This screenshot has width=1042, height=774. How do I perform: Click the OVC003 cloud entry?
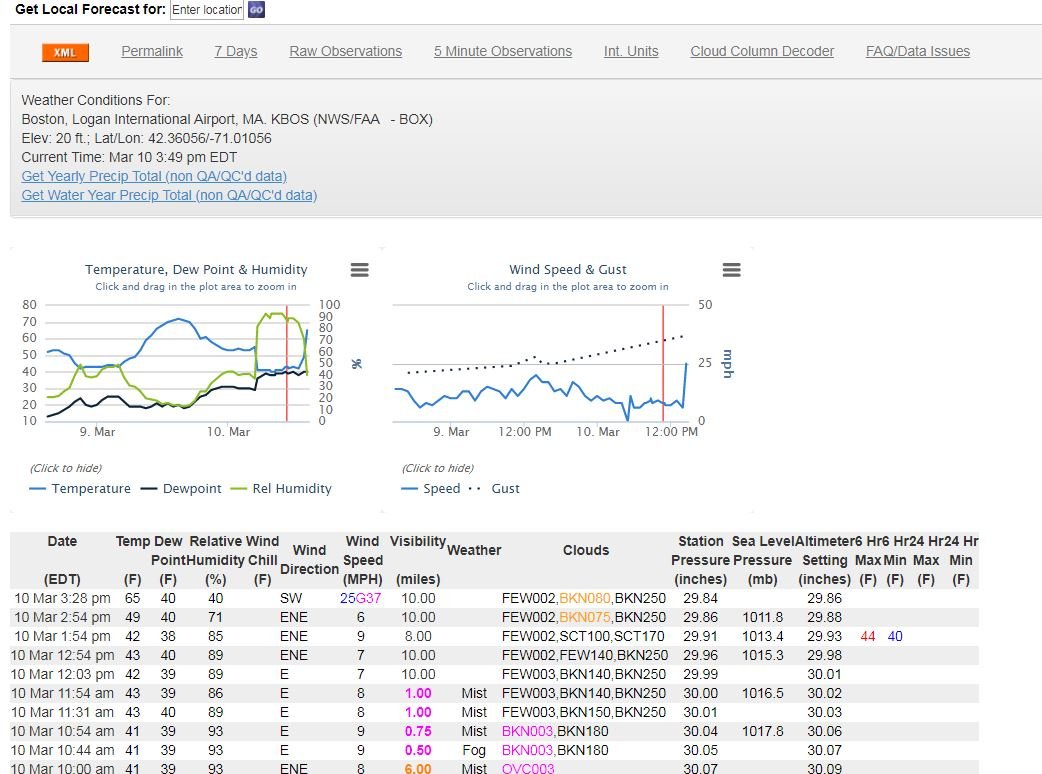pos(528,768)
